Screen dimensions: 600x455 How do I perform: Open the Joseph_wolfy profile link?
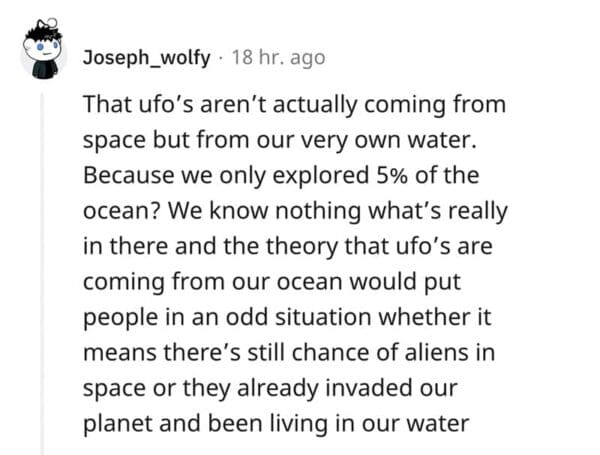click(146, 58)
